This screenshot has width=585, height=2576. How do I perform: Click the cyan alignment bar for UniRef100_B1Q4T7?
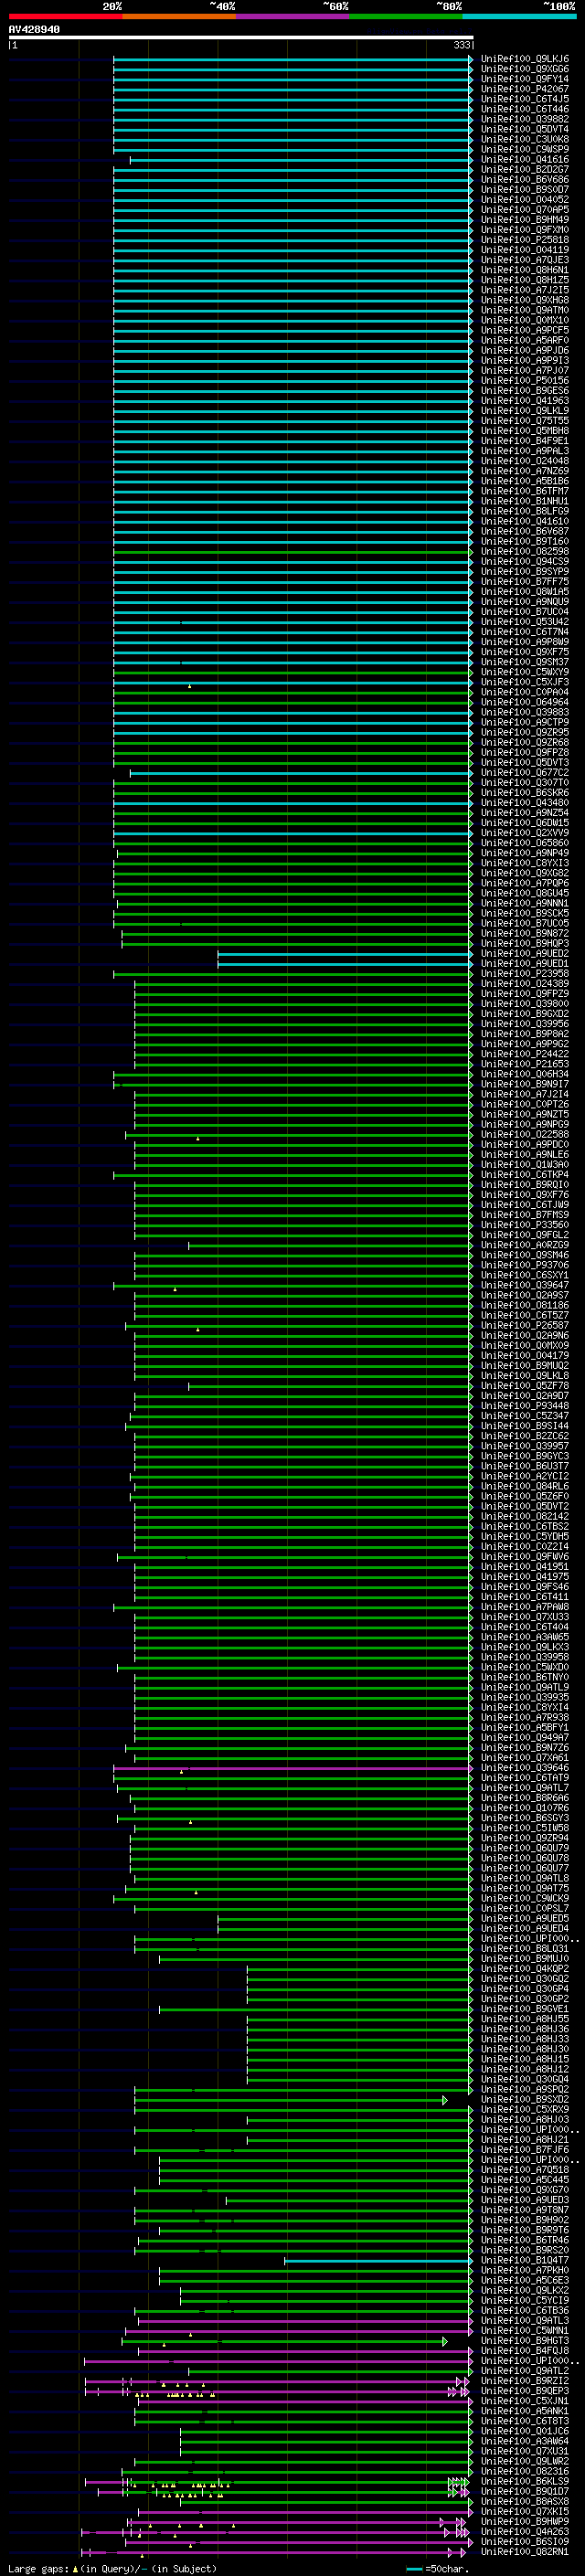point(378,2261)
